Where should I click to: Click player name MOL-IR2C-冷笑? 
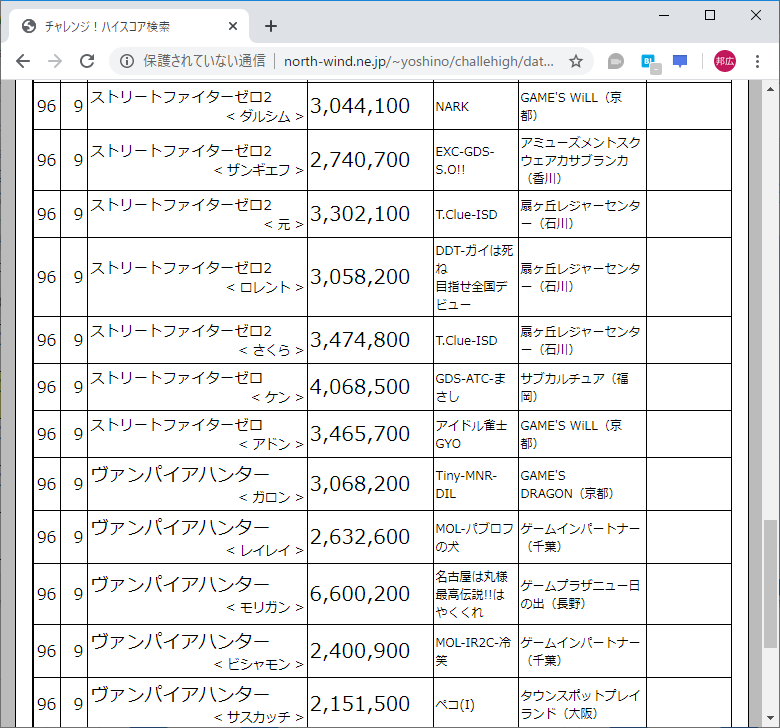pos(473,651)
